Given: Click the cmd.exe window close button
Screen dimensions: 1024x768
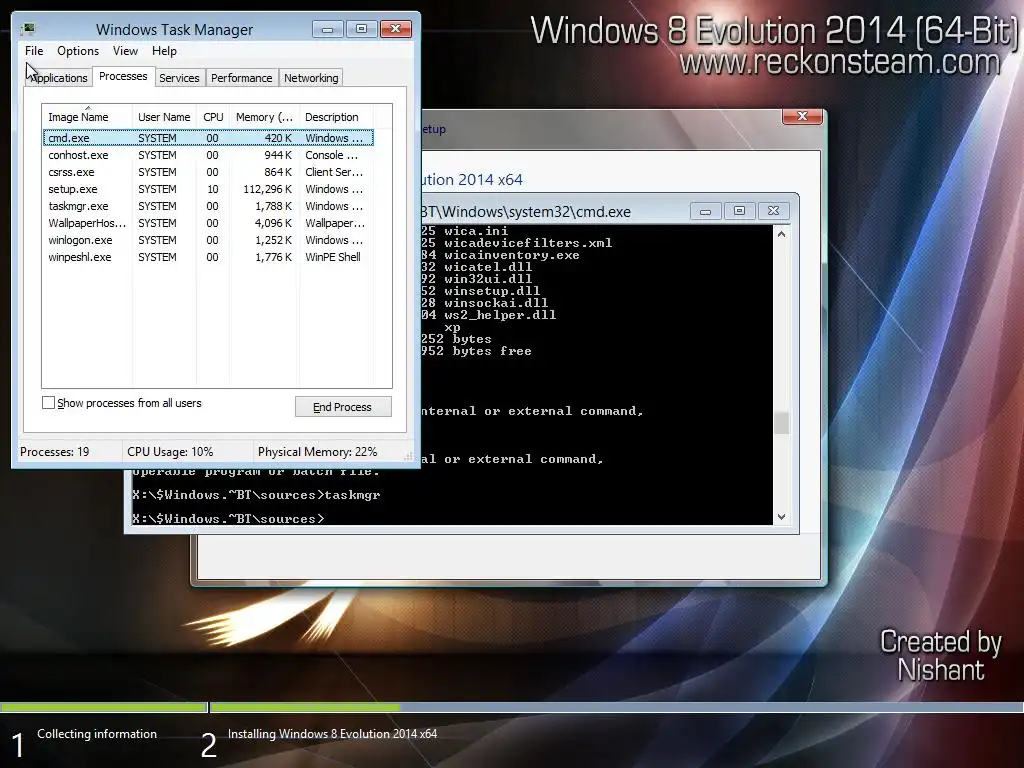Looking at the screenshot, I should 773,211.
